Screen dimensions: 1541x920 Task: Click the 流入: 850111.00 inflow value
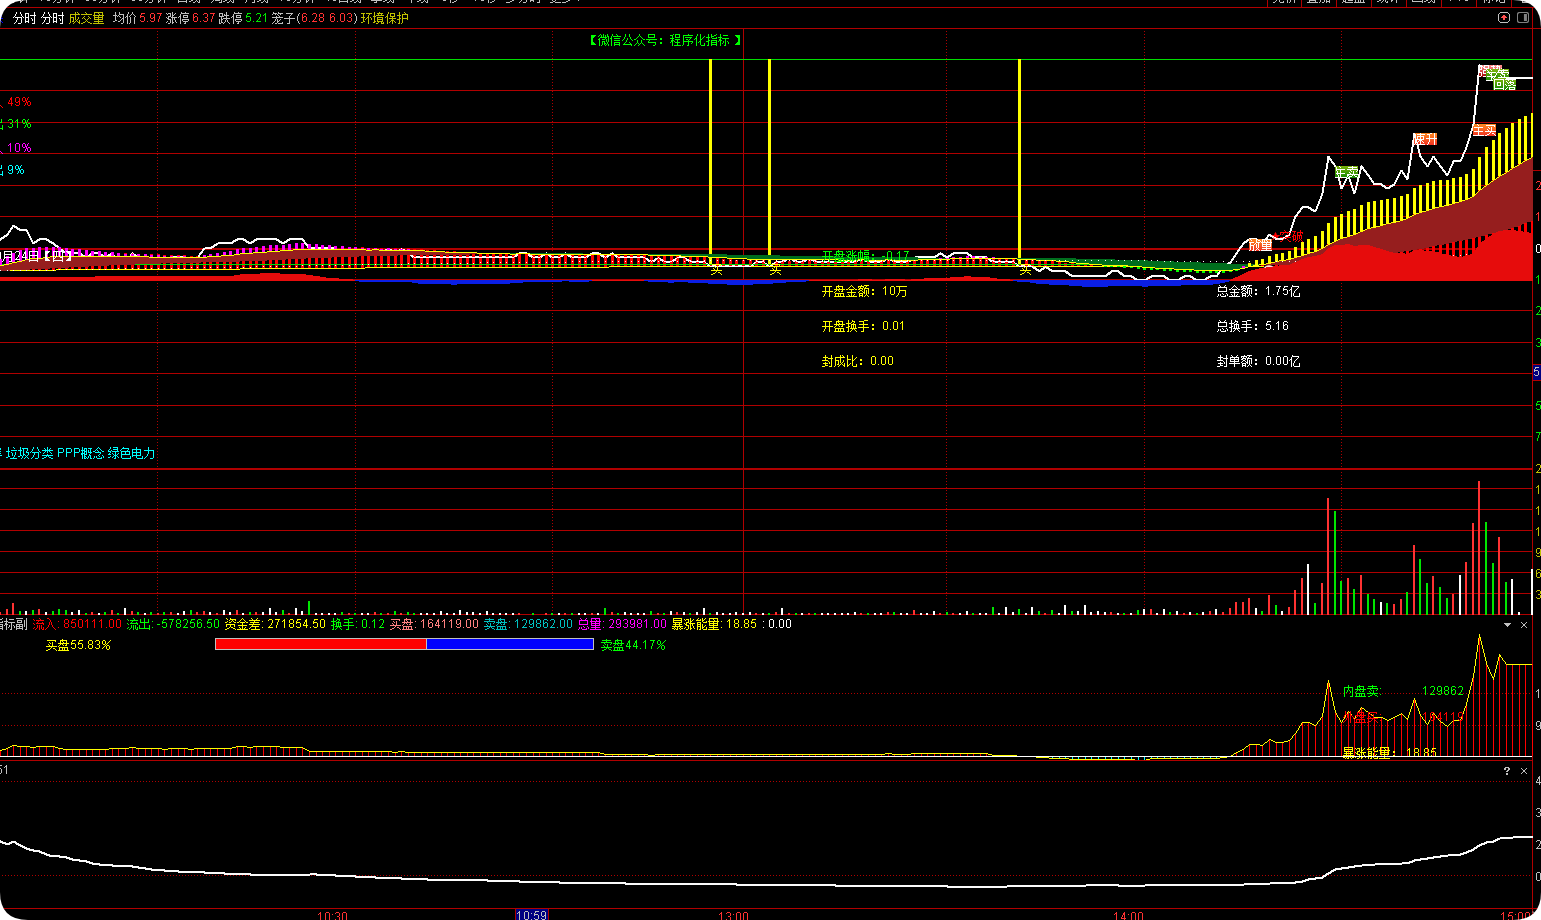pyautogui.click(x=77, y=624)
